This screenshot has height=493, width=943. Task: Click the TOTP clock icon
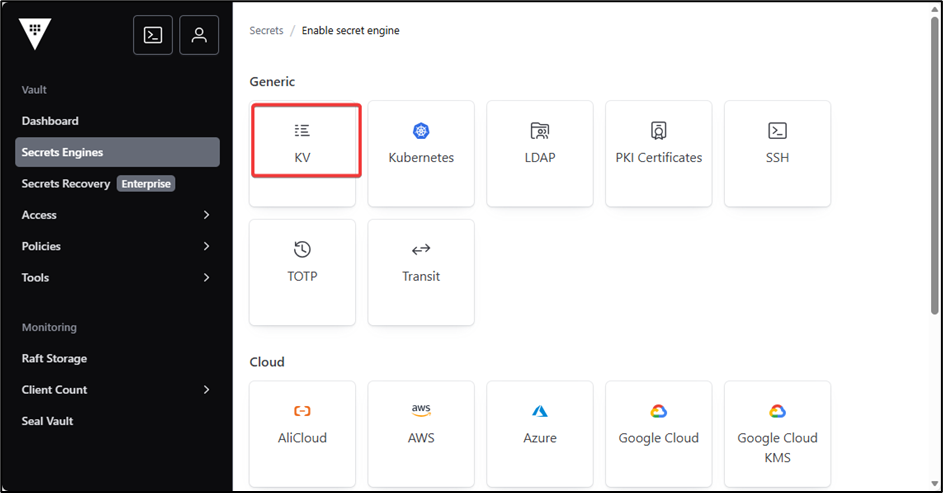point(302,249)
